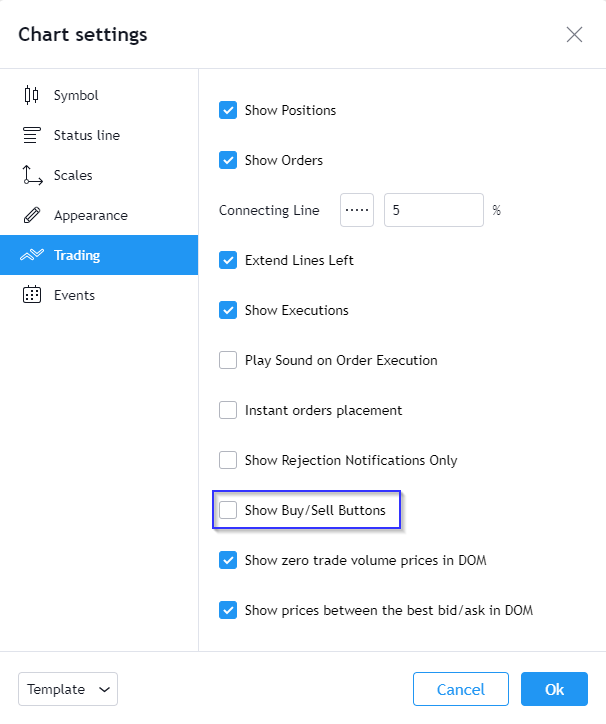
Task: Click the Cancel button
Action: (x=461, y=689)
